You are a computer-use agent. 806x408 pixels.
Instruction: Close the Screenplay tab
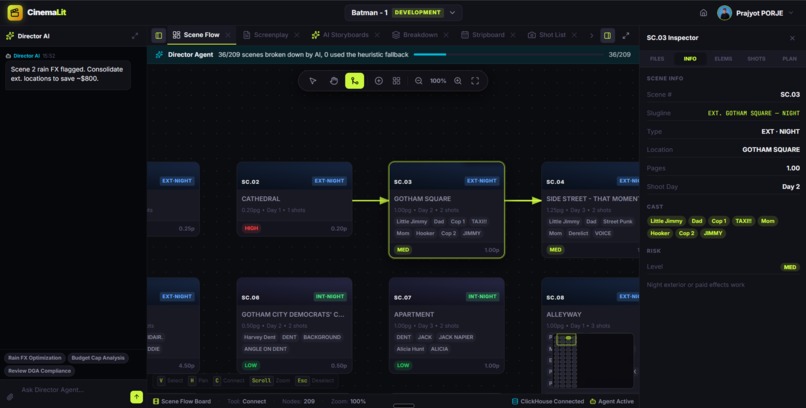click(297, 35)
